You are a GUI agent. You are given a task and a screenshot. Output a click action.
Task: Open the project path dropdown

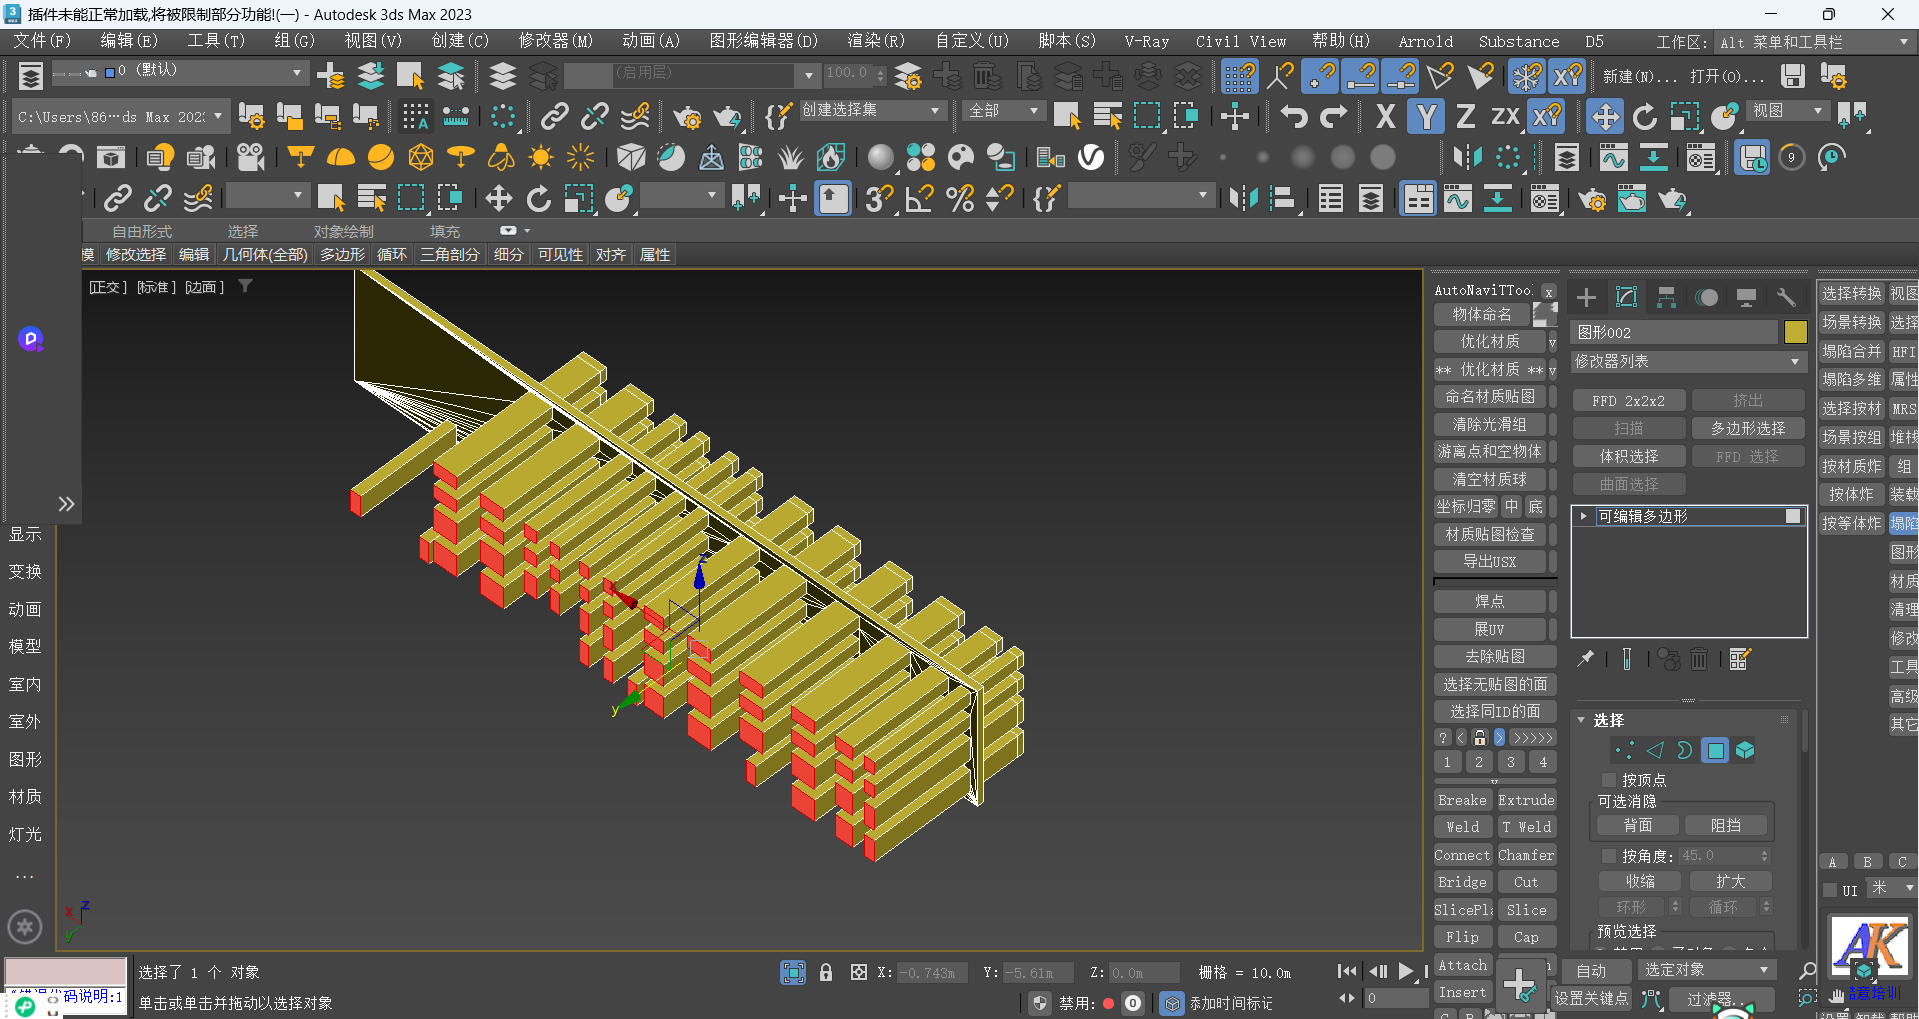coord(121,117)
